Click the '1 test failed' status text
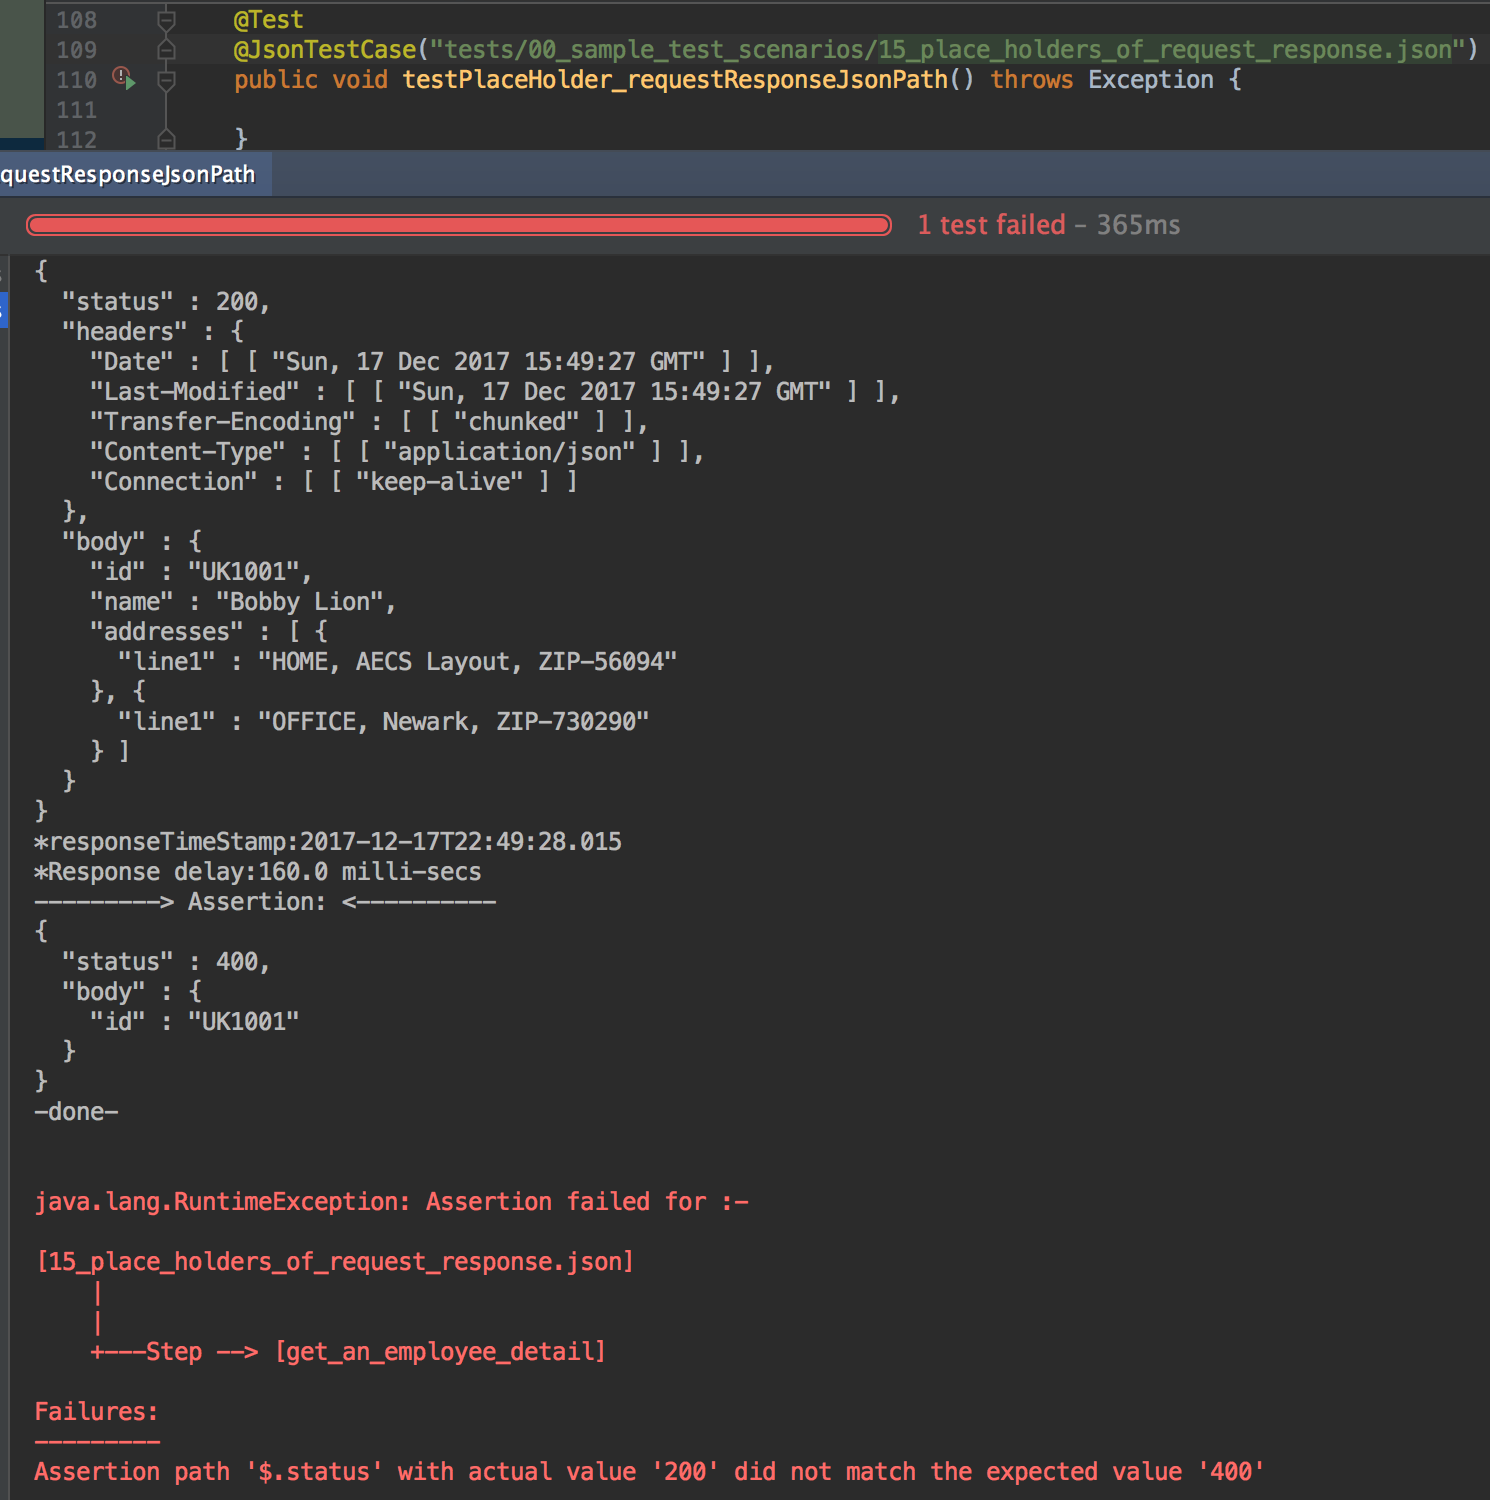Viewport: 1490px width, 1500px height. [991, 224]
